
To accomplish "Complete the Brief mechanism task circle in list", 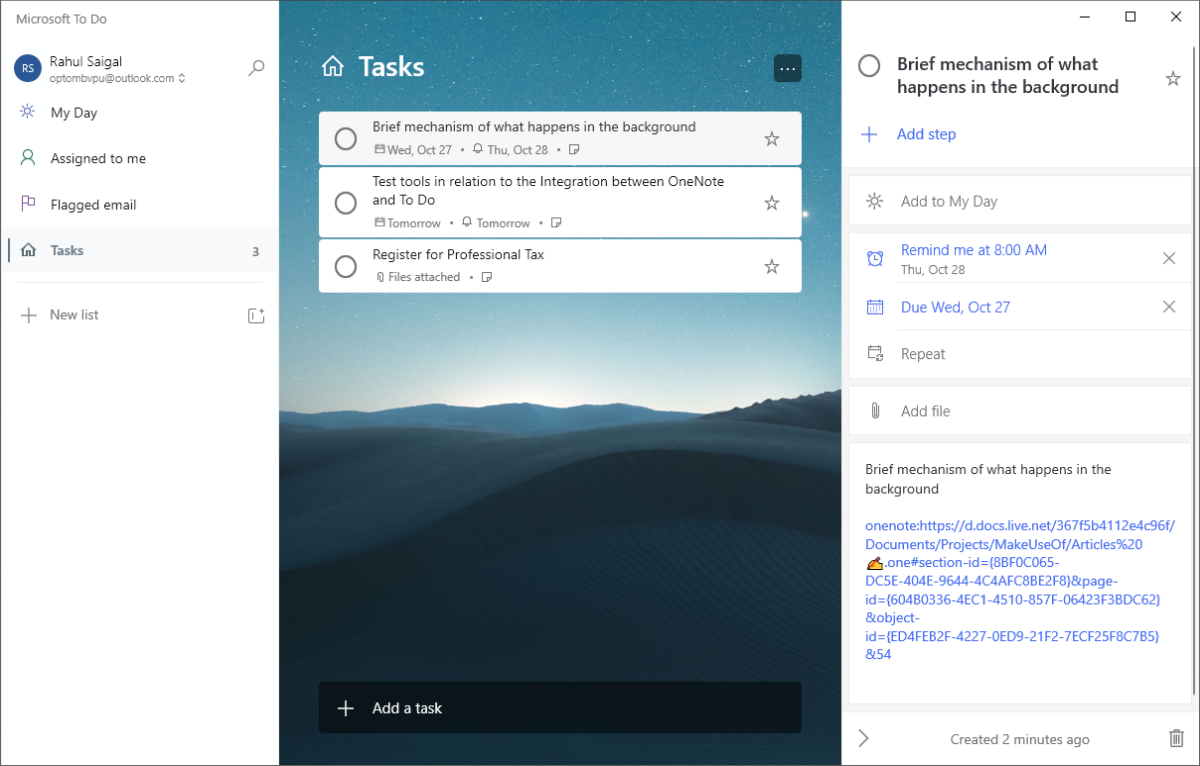I will click(x=345, y=138).
